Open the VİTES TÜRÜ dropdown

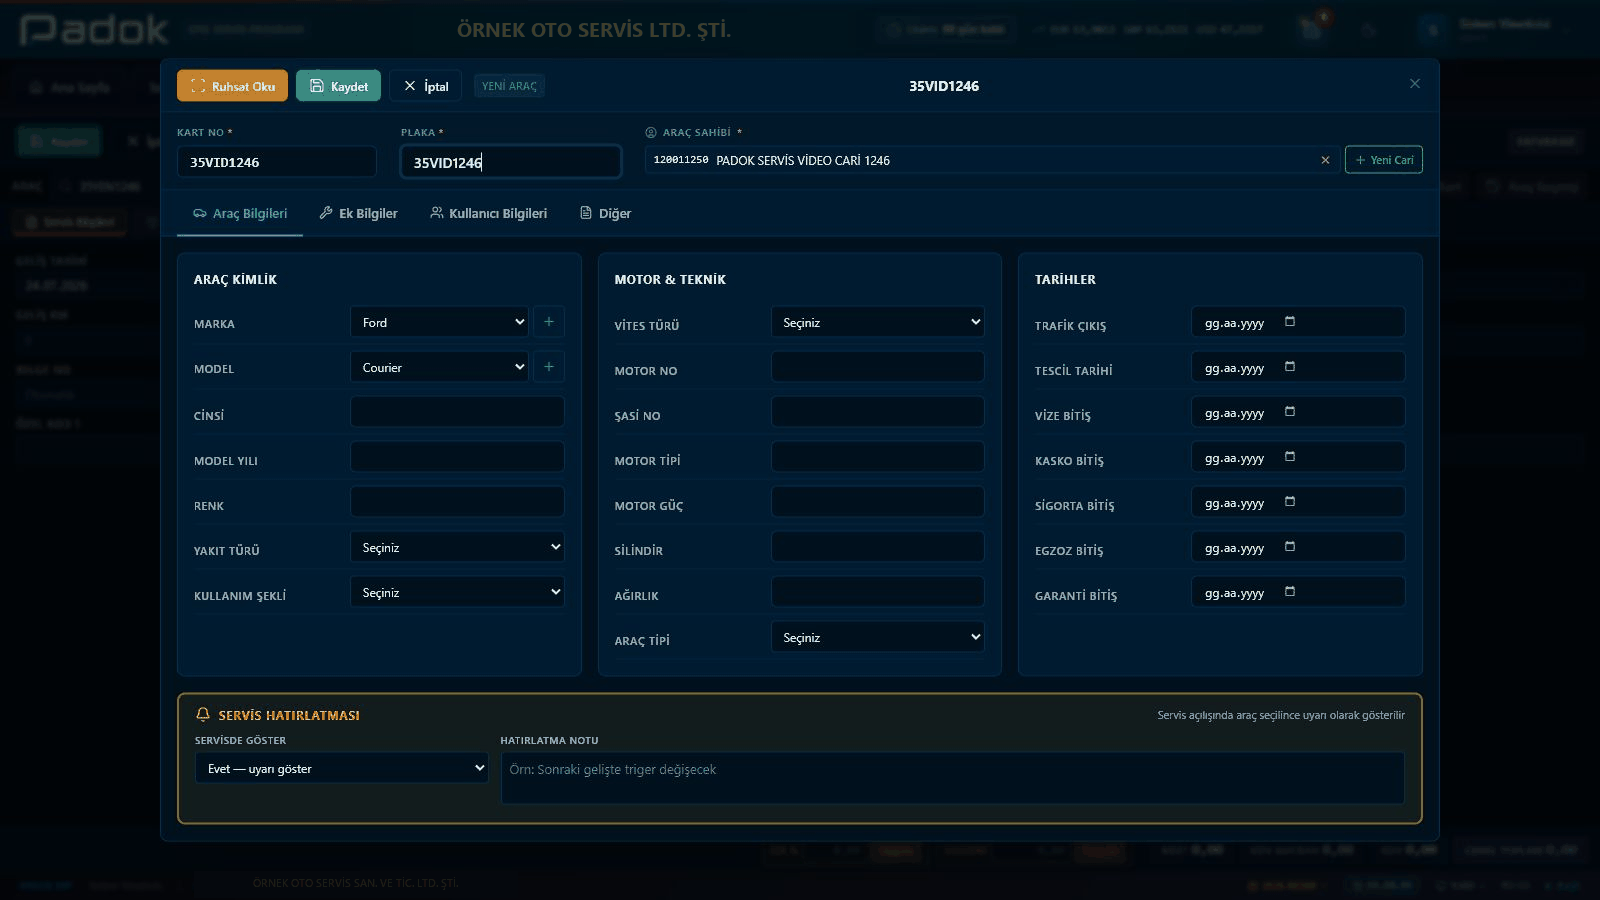point(878,322)
